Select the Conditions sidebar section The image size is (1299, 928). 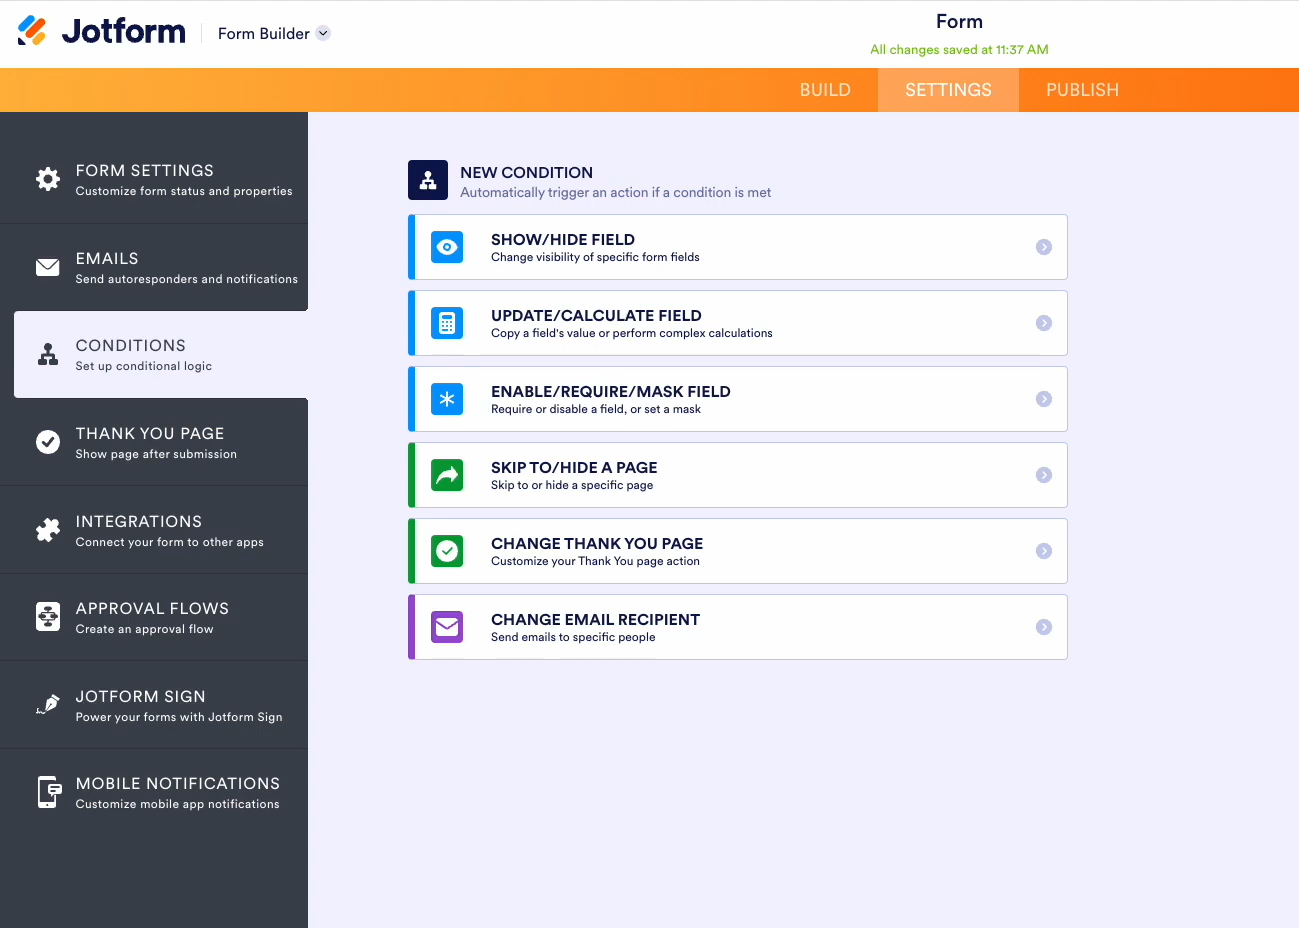(161, 354)
